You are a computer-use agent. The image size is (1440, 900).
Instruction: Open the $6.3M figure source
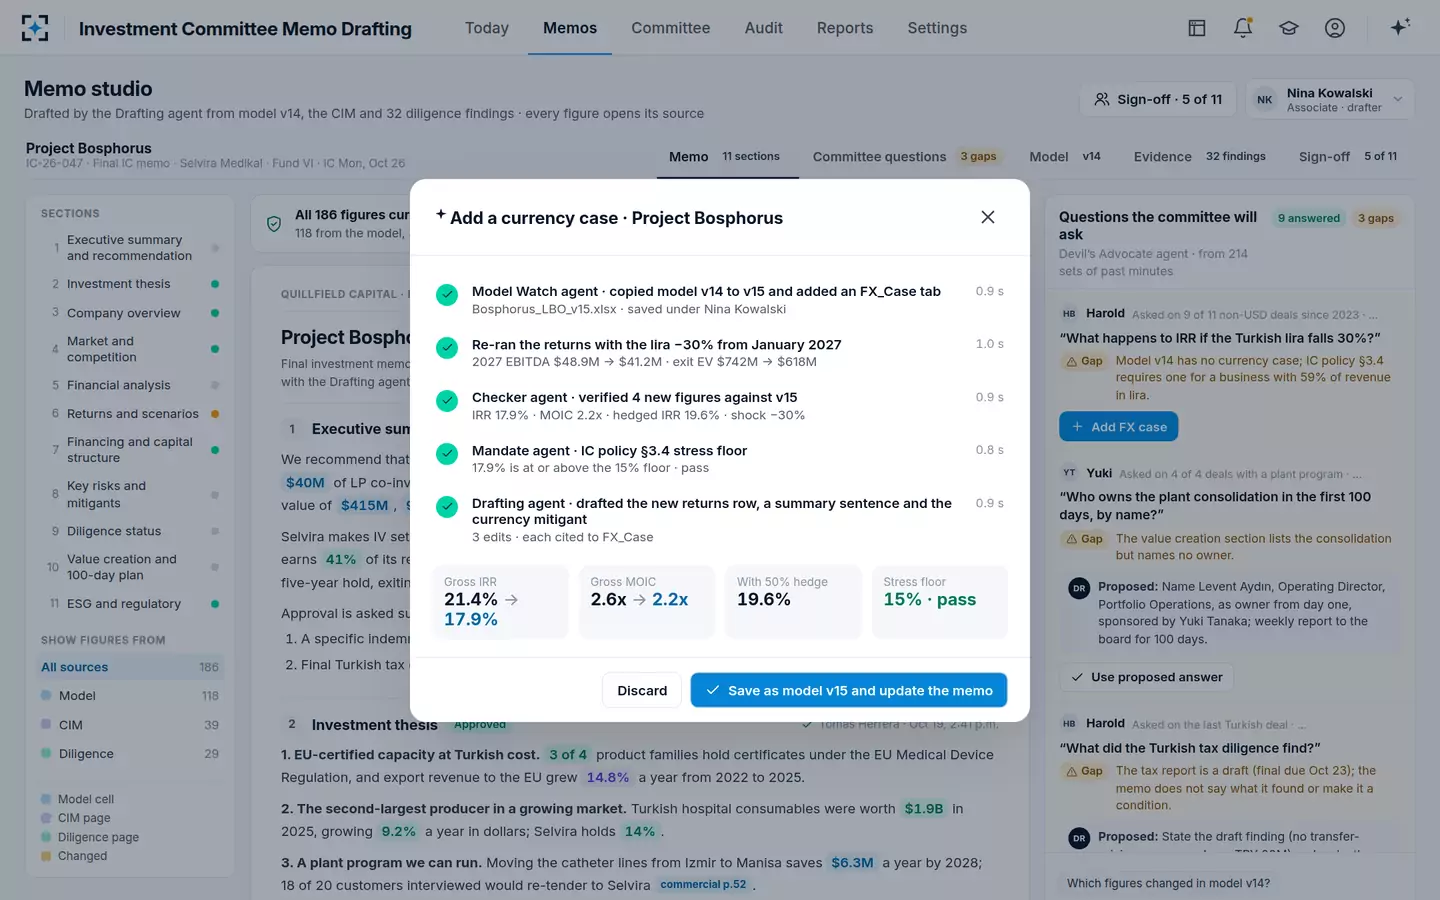[852, 863]
